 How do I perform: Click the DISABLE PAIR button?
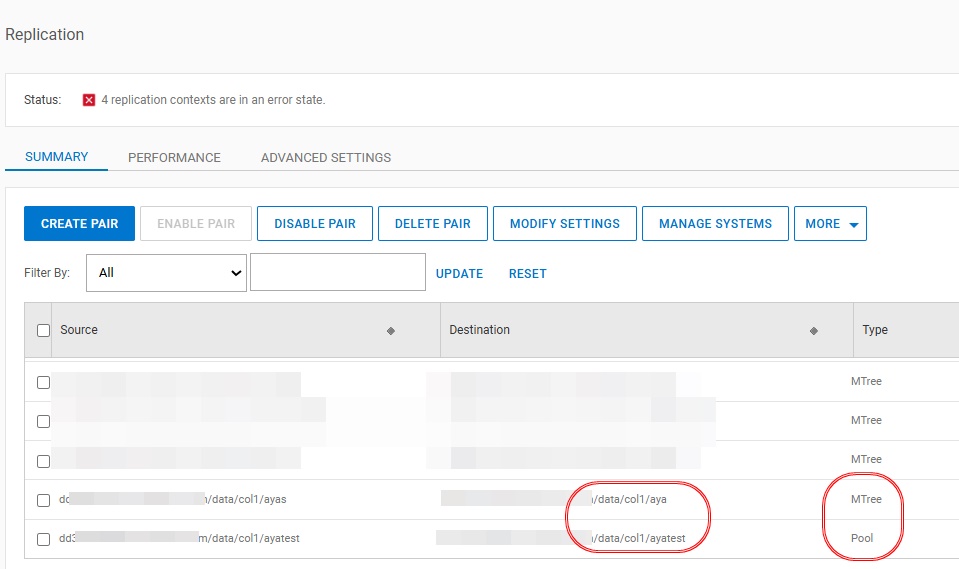tap(315, 224)
